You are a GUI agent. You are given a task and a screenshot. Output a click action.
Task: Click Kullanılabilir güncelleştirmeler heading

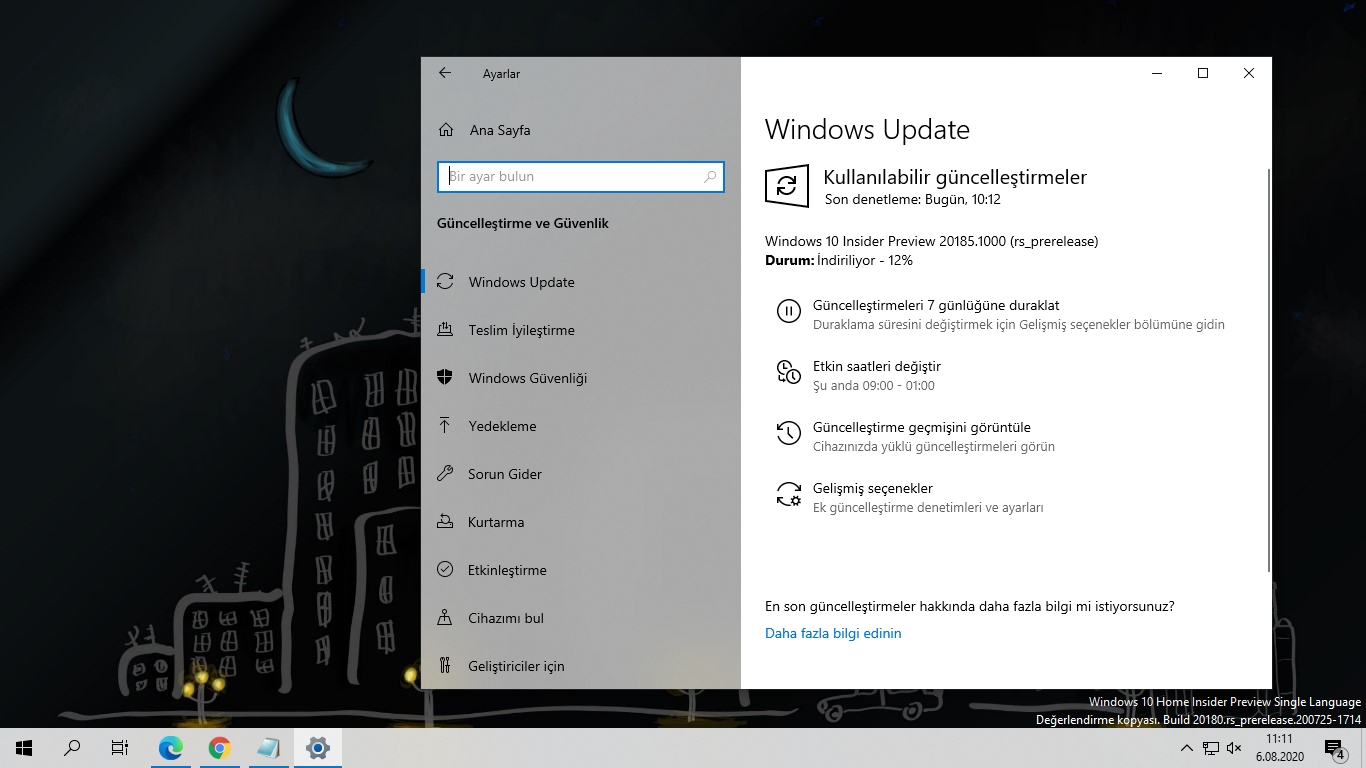(955, 177)
